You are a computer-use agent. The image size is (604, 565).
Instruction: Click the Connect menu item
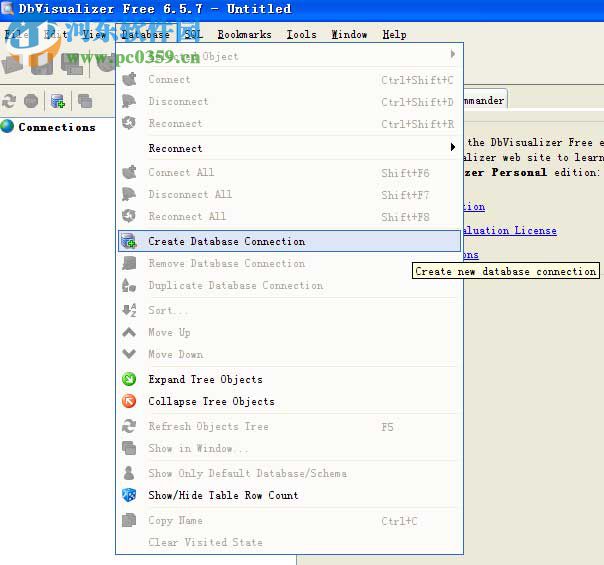coord(289,79)
